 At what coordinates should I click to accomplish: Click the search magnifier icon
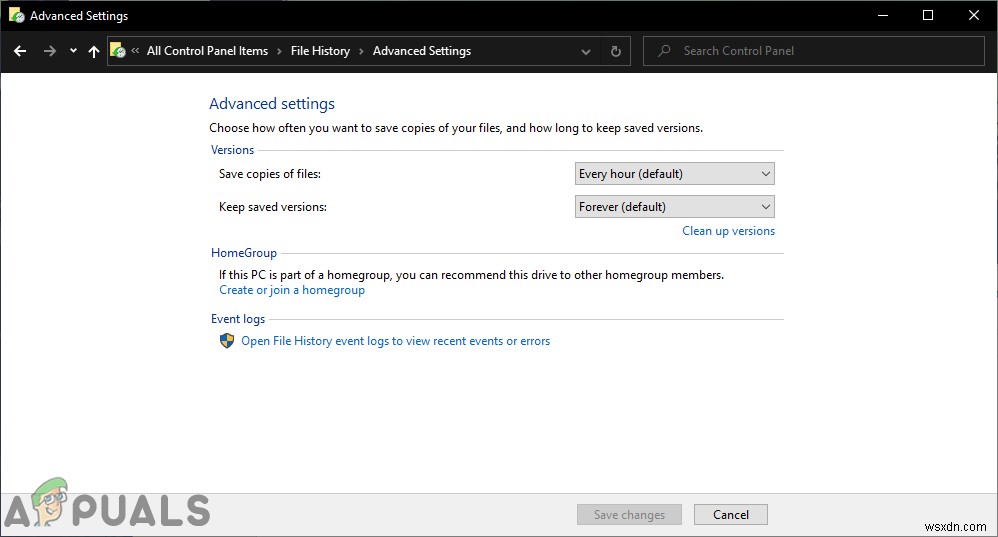[x=664, y=51]
